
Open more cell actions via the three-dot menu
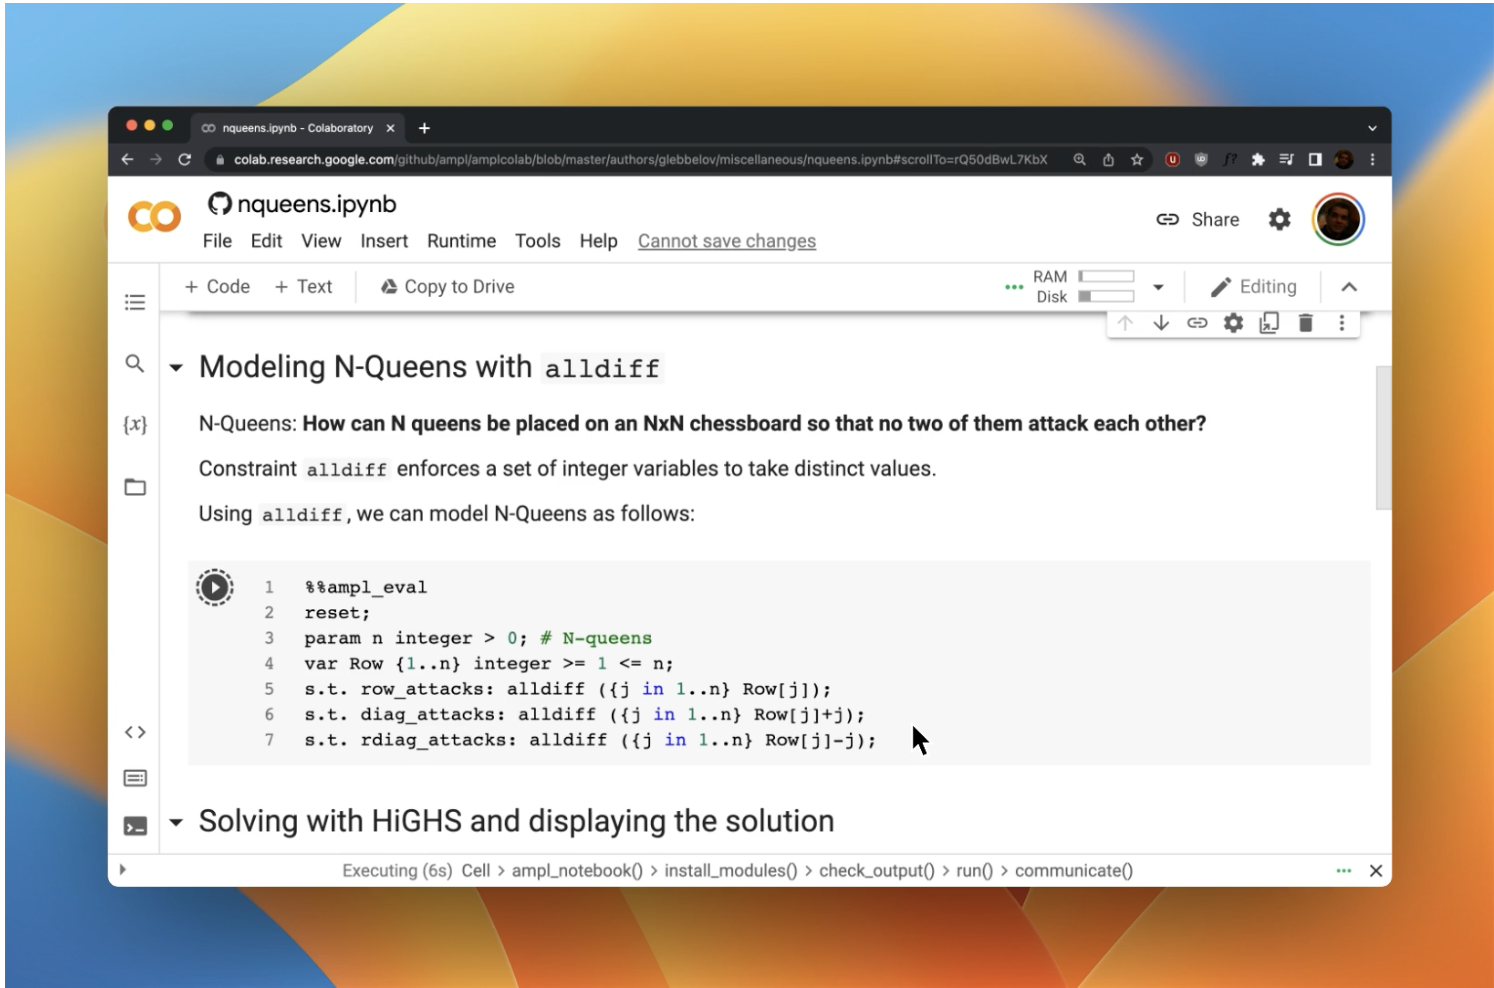(1342, 323)
